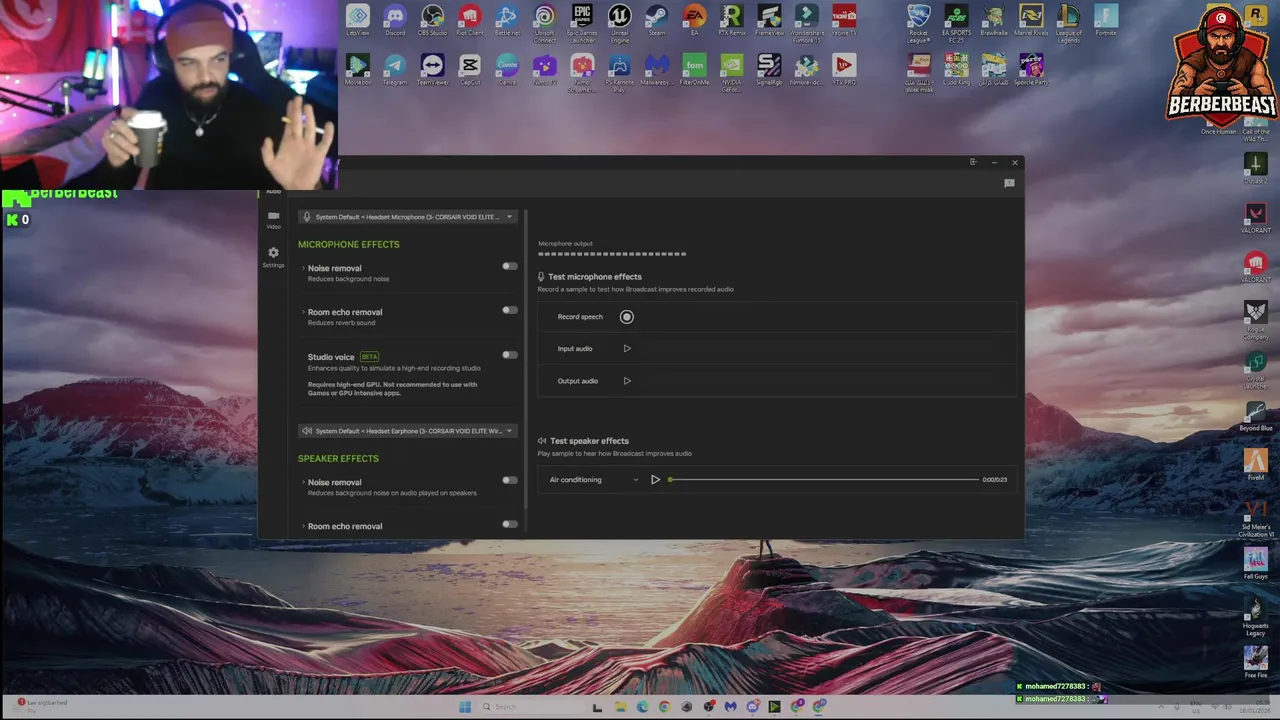
Task: Open Malwarebytes desktop icon
Action: point(657,70)
